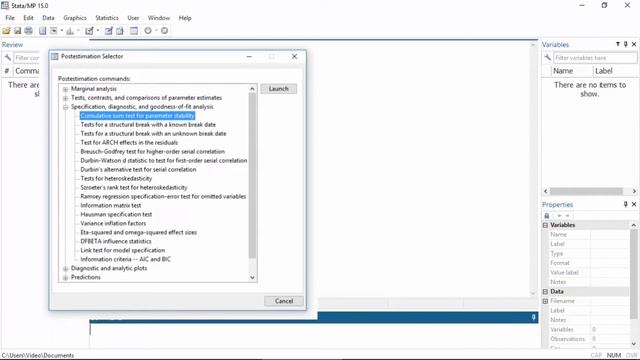The width and height of the screenshot is (640, 360).
Task: Close the Variables panel with its X
Action: (x=634, y=44)
